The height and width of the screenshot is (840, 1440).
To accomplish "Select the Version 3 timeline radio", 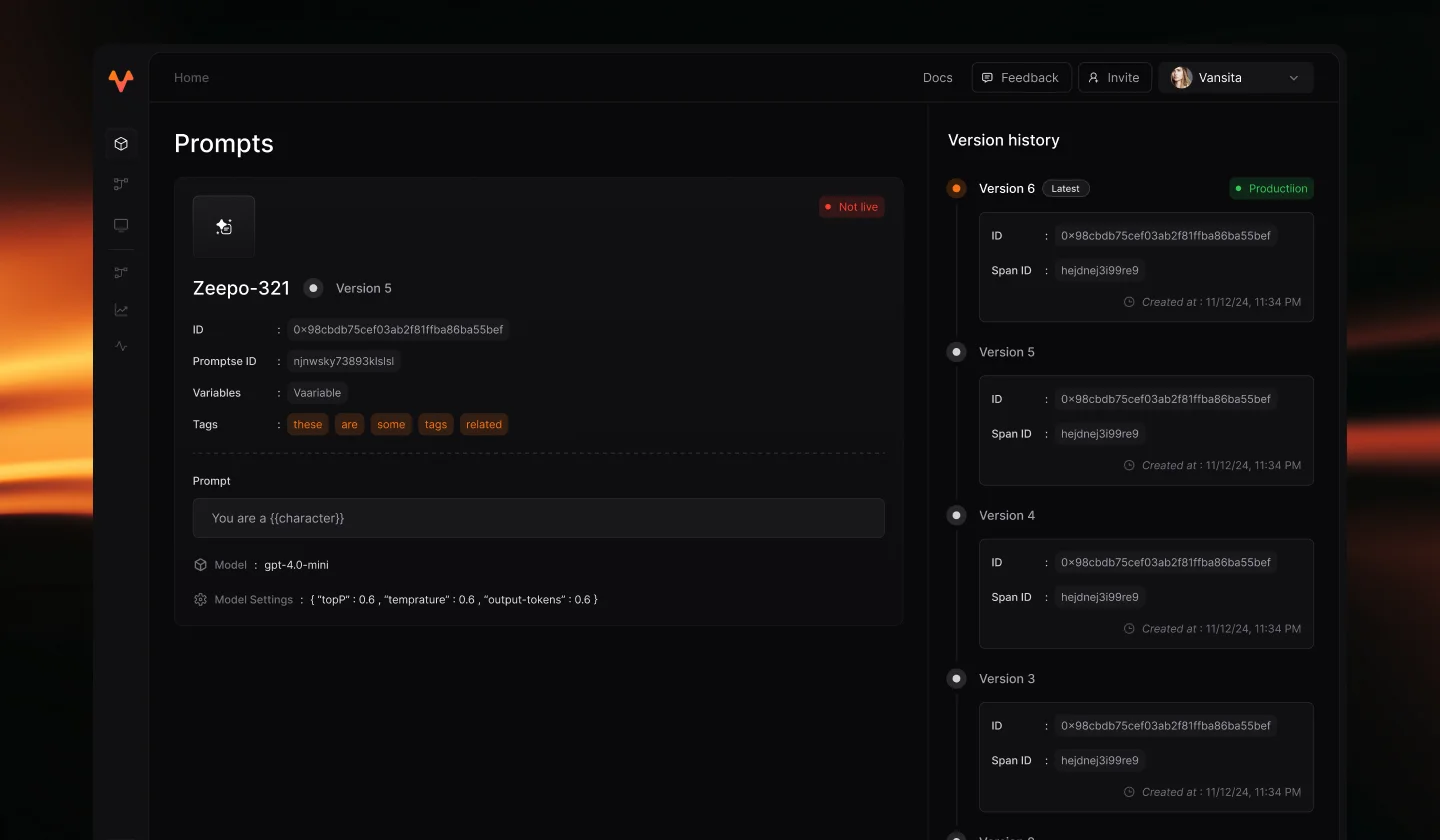I will [x=957, y=679].
